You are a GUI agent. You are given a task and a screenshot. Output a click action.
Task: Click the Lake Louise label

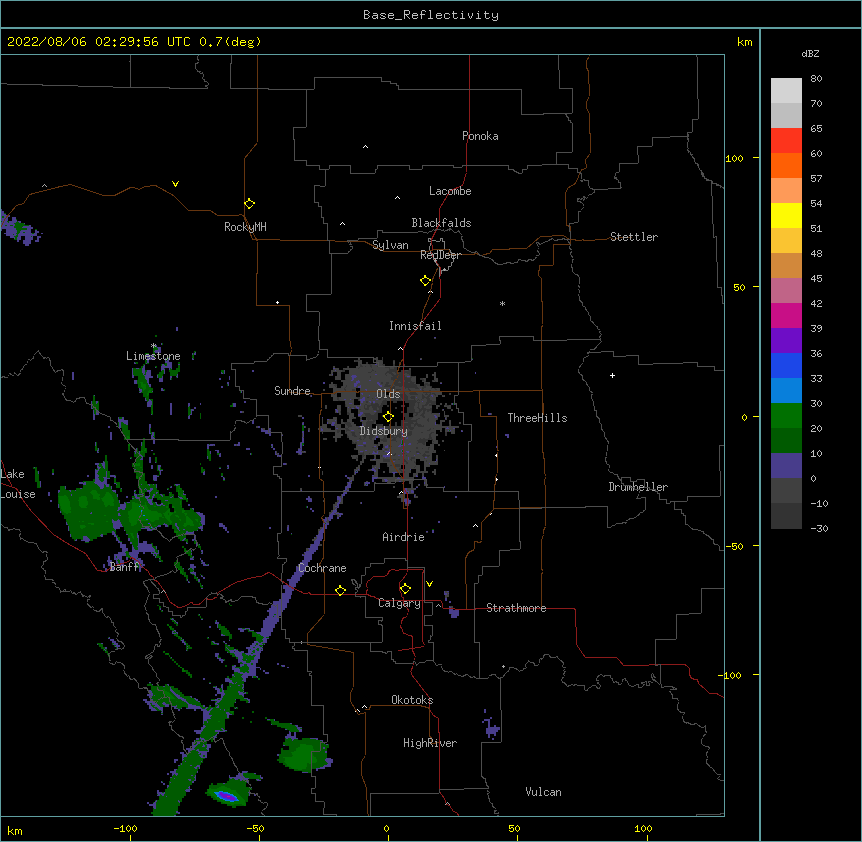(18, 484)
